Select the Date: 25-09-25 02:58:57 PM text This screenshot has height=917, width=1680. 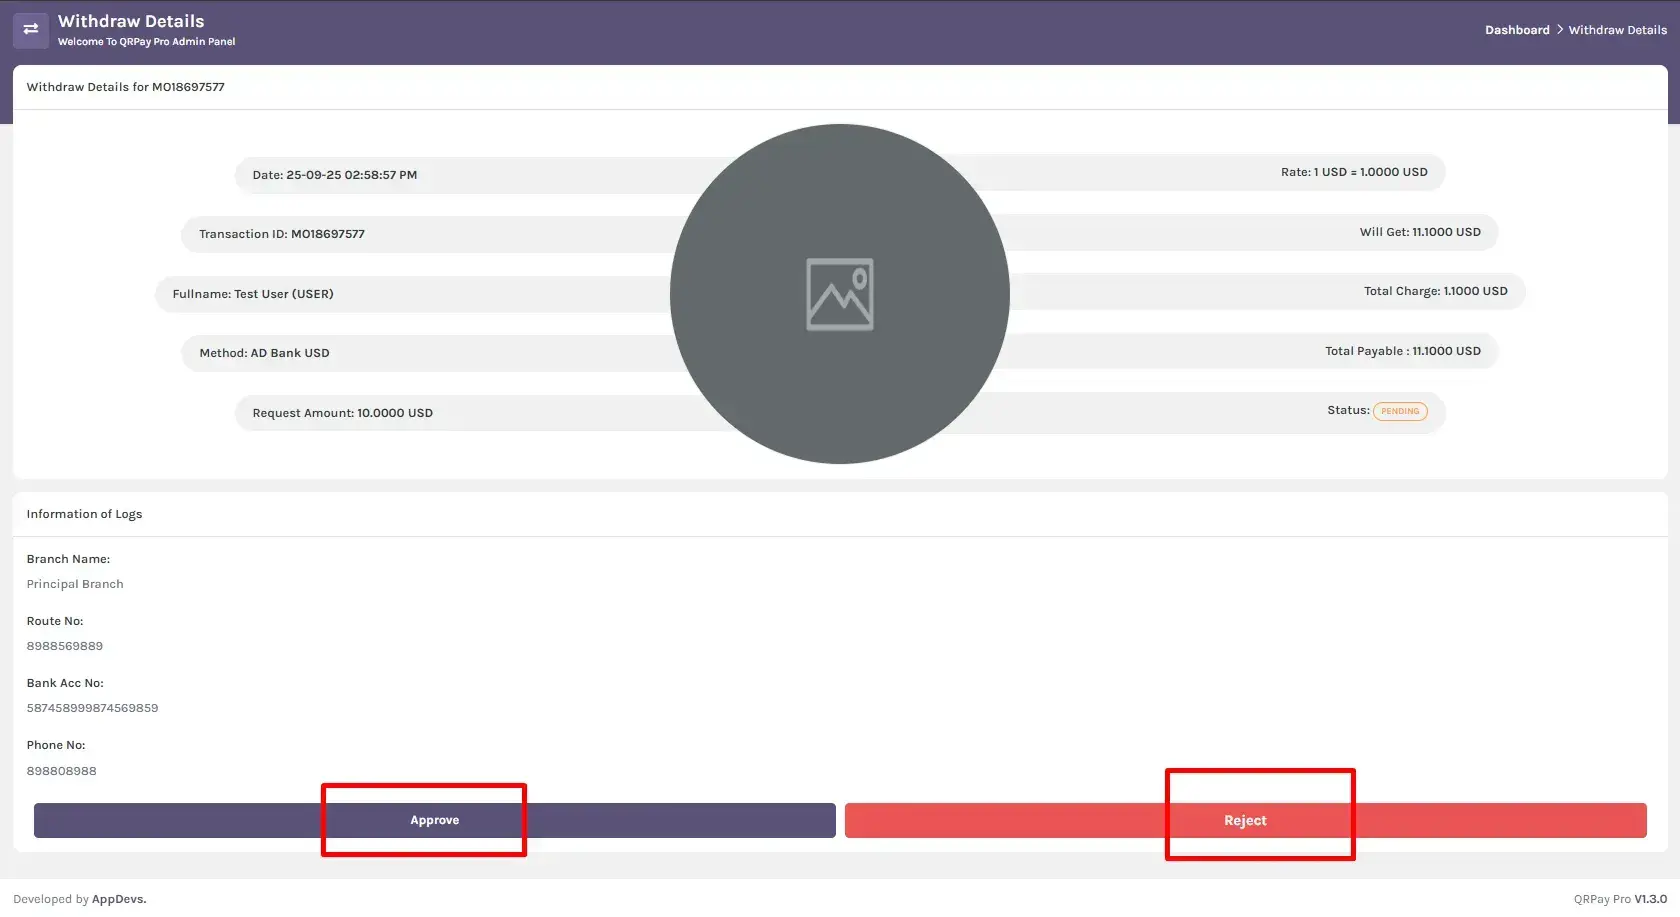coord(335,175)
